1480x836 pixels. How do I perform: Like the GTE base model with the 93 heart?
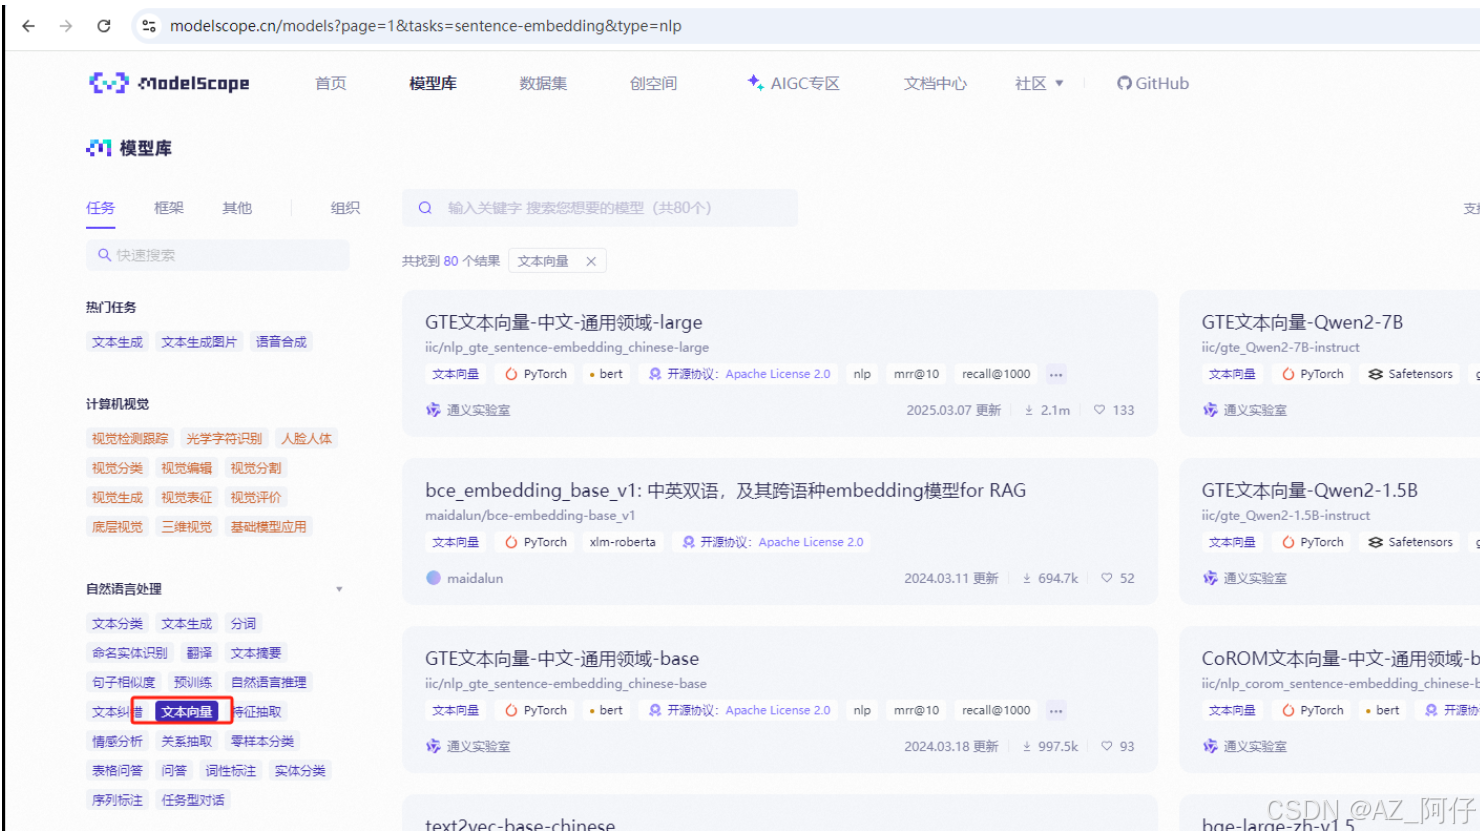1106,746
